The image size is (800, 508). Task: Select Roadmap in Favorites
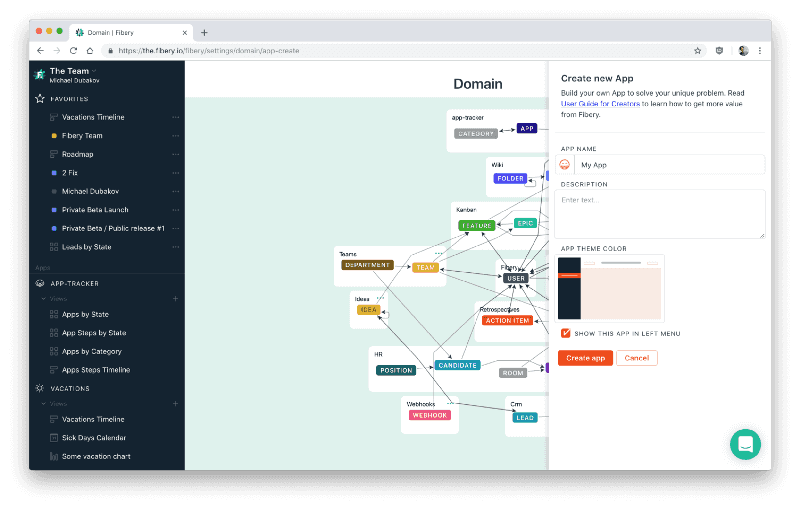coord(79,154)
